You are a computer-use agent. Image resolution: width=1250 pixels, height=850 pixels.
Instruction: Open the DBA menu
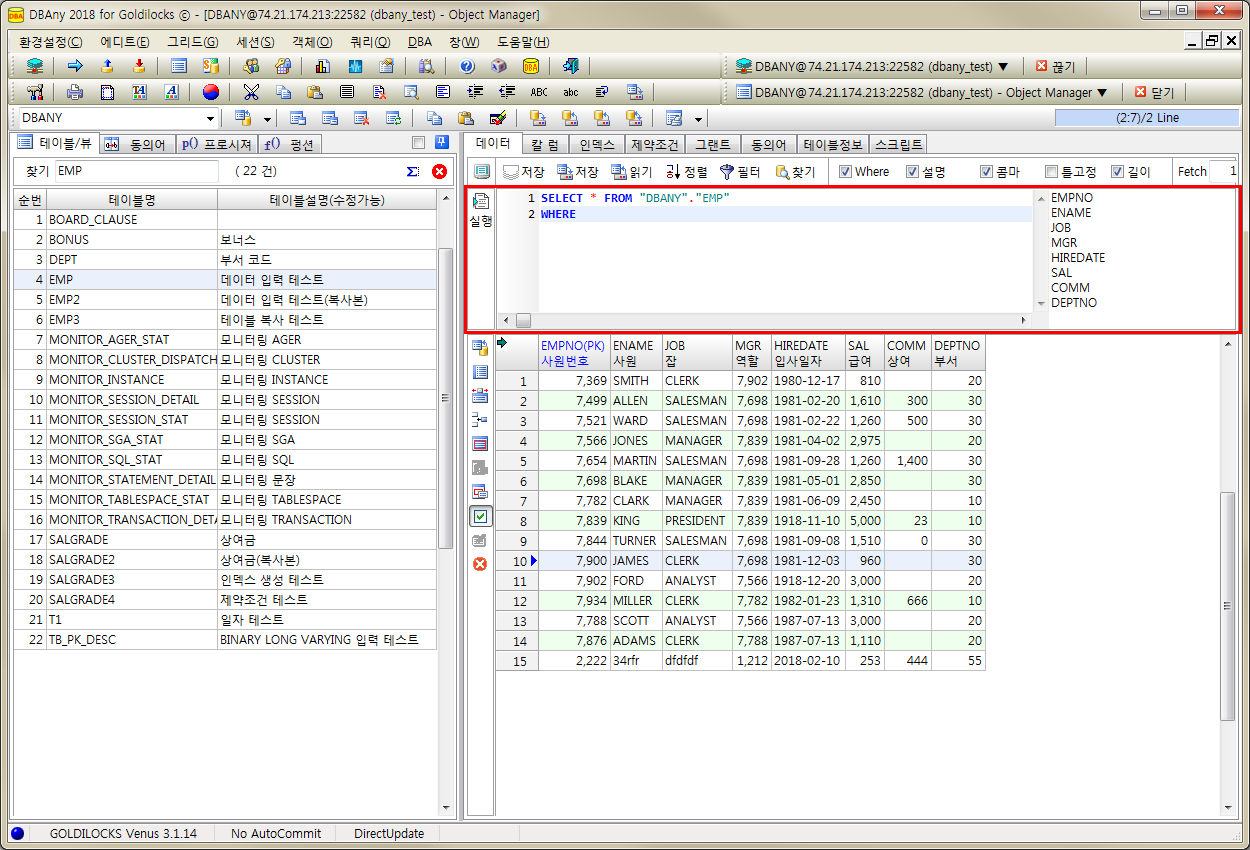(420, 42)
